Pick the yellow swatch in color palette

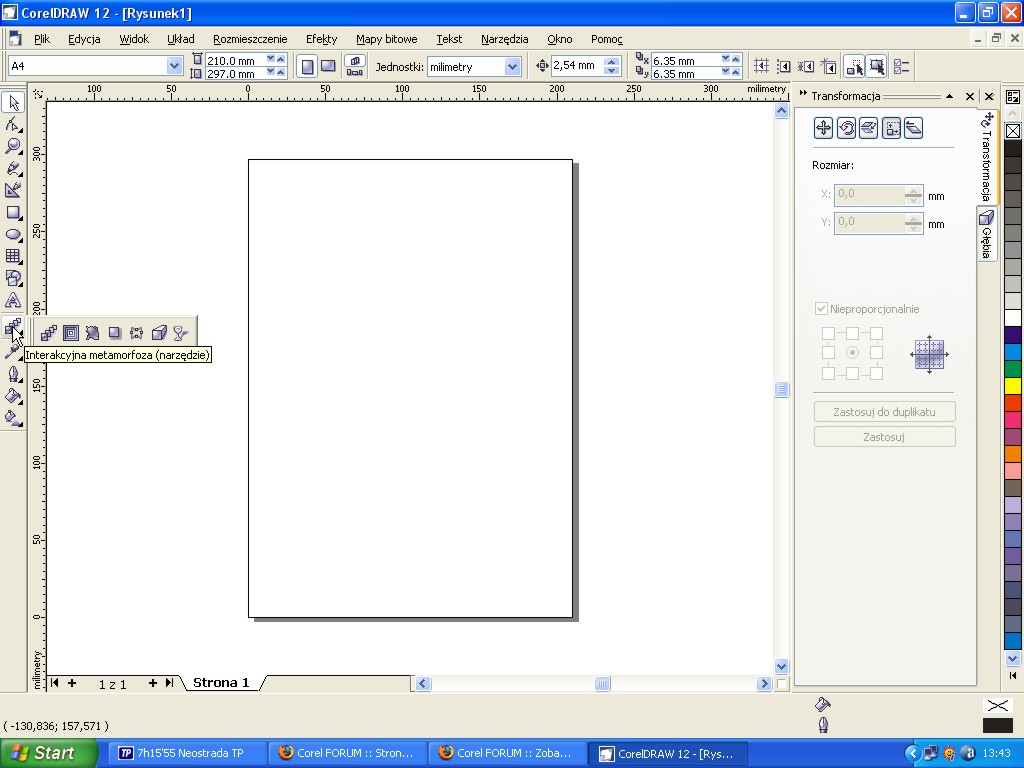coord(1013,386)
